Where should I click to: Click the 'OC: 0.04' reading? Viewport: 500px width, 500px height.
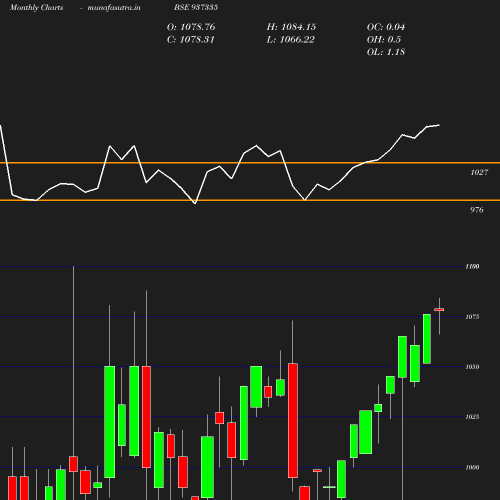coord(386,27)
